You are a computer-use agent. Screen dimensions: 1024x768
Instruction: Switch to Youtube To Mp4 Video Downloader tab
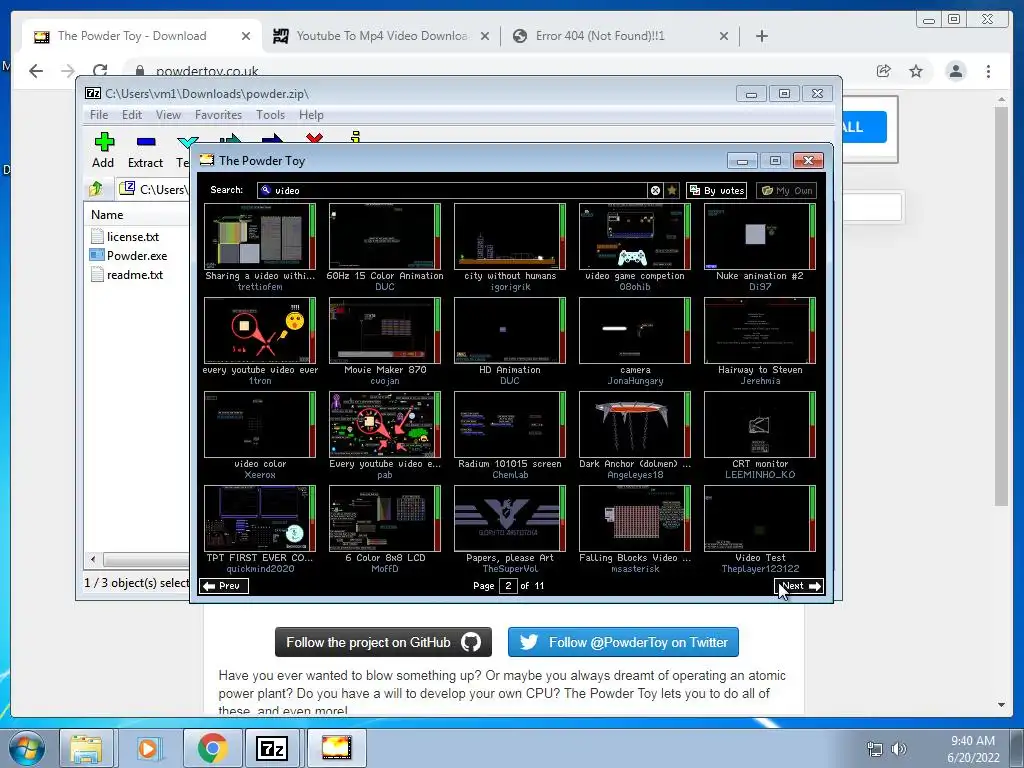click(x=381, y=36)
